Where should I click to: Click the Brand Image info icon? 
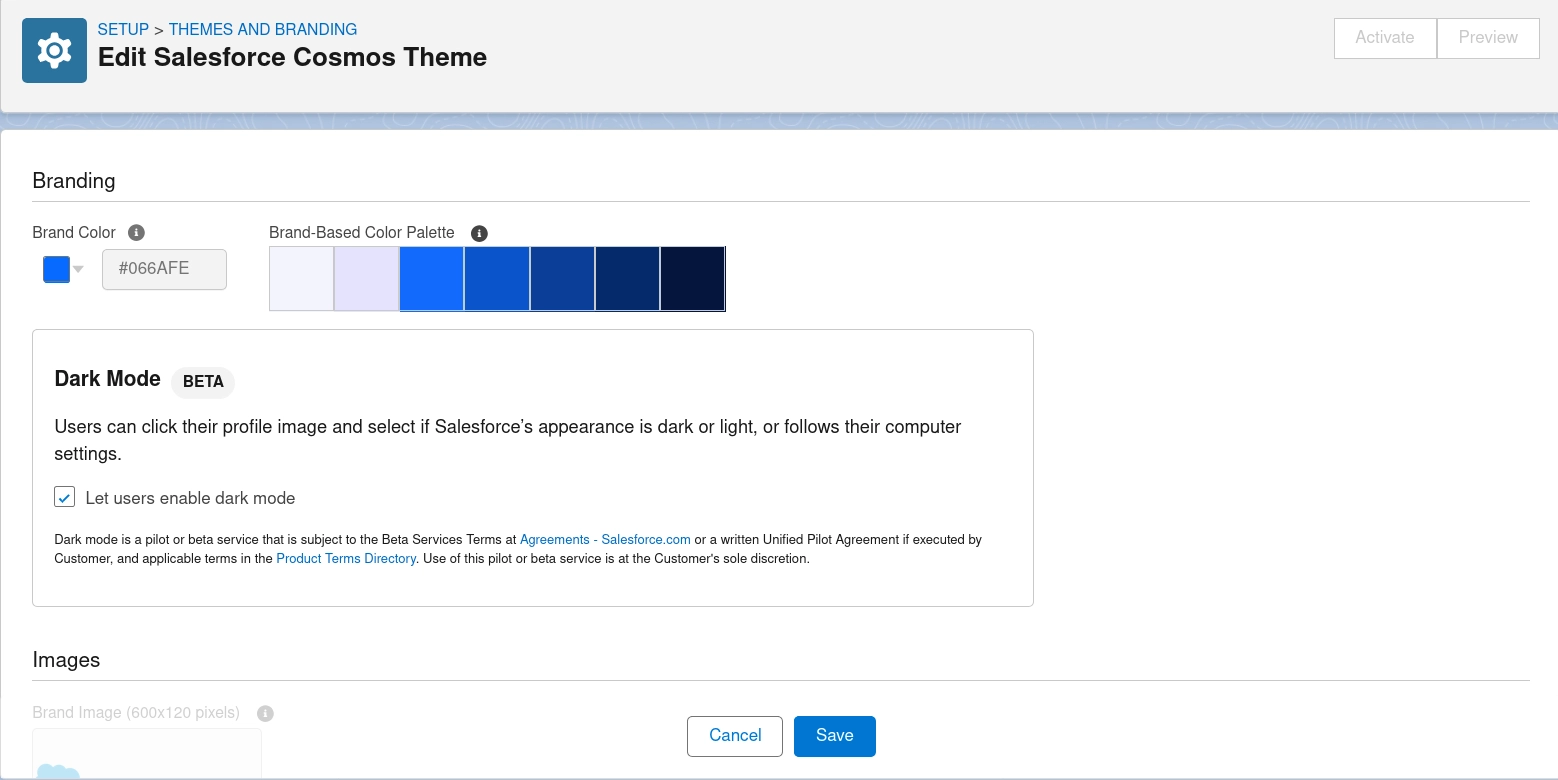(x=265, y=713)
